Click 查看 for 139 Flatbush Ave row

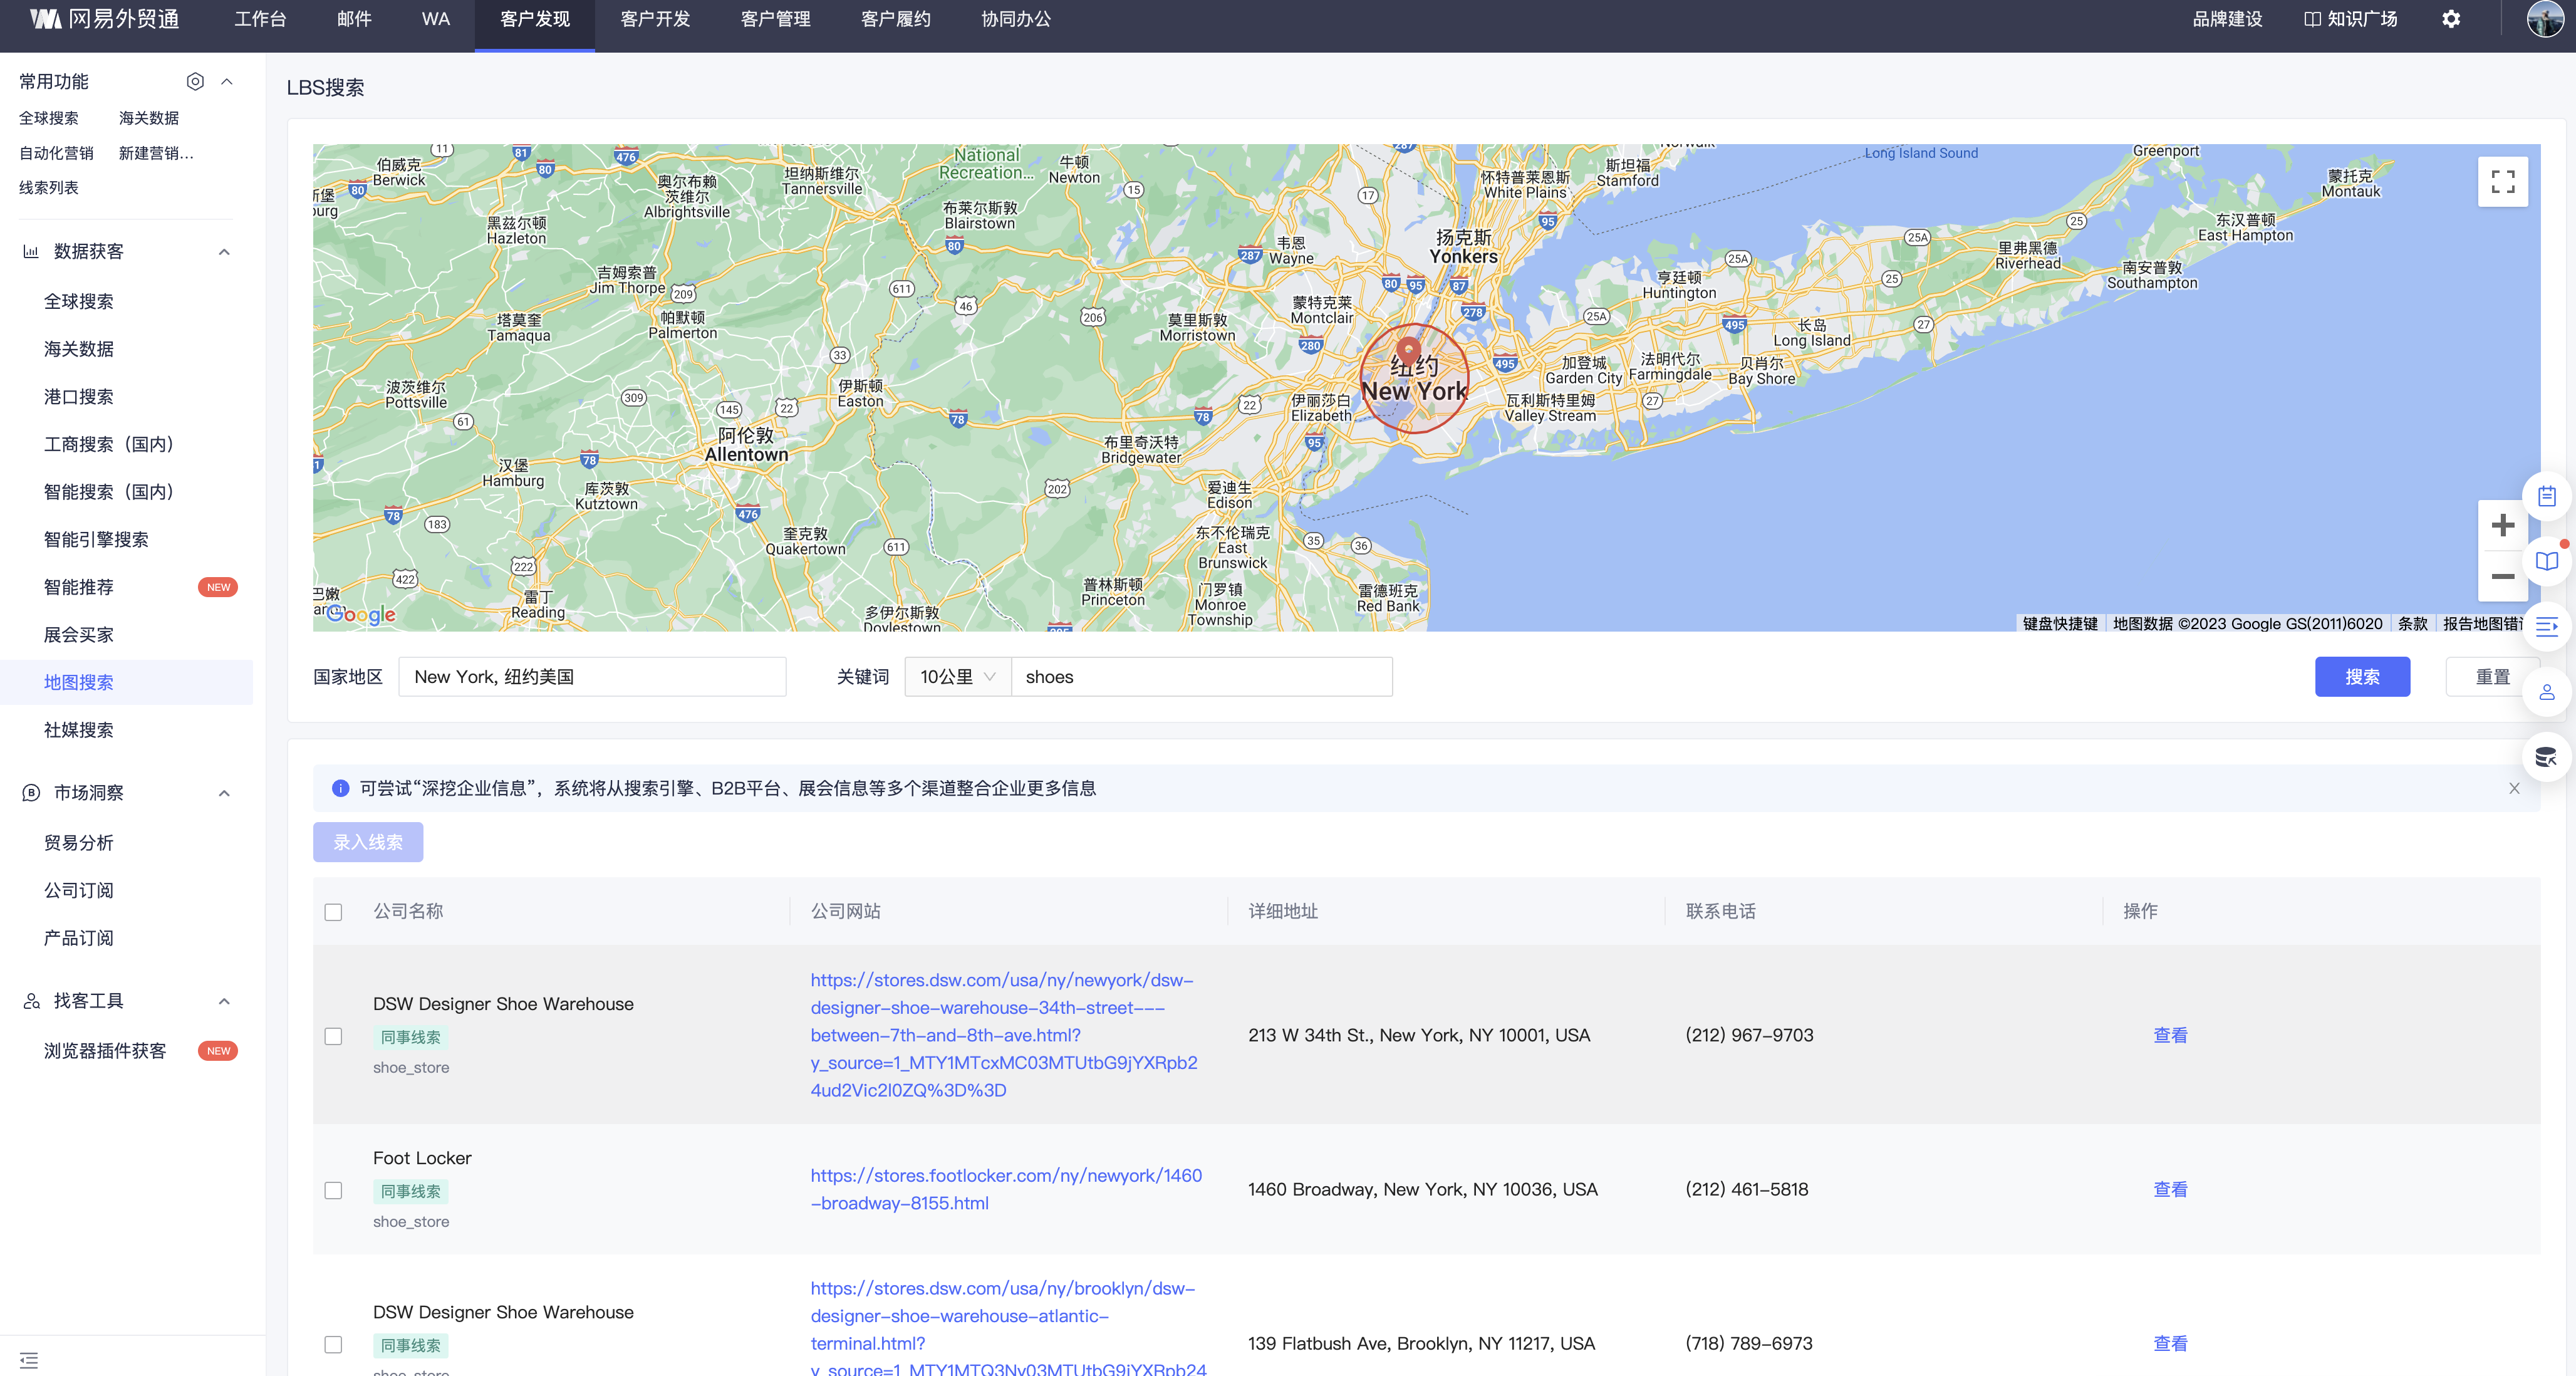(2170, 1343)
